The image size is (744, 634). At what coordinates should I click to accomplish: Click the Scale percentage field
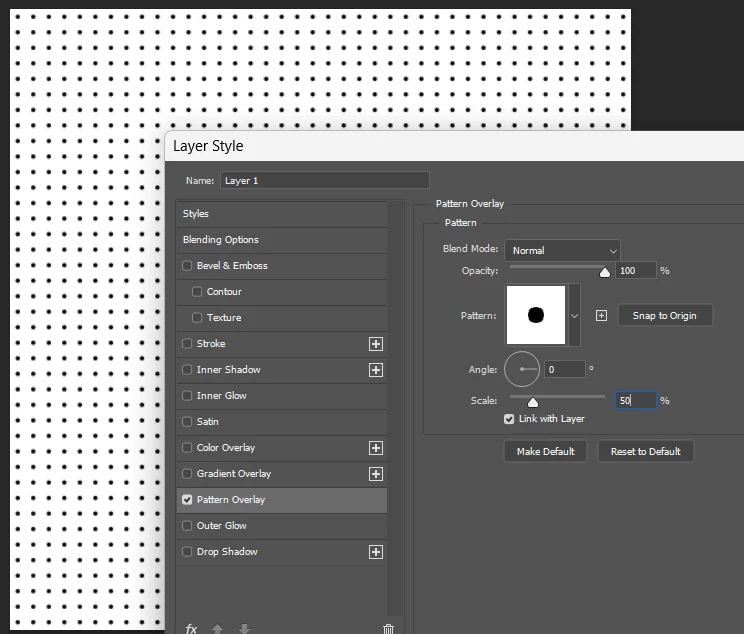point(636,401)
